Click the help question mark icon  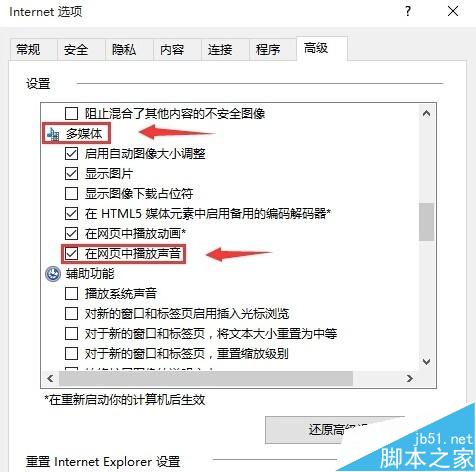(x=408, y=12)
